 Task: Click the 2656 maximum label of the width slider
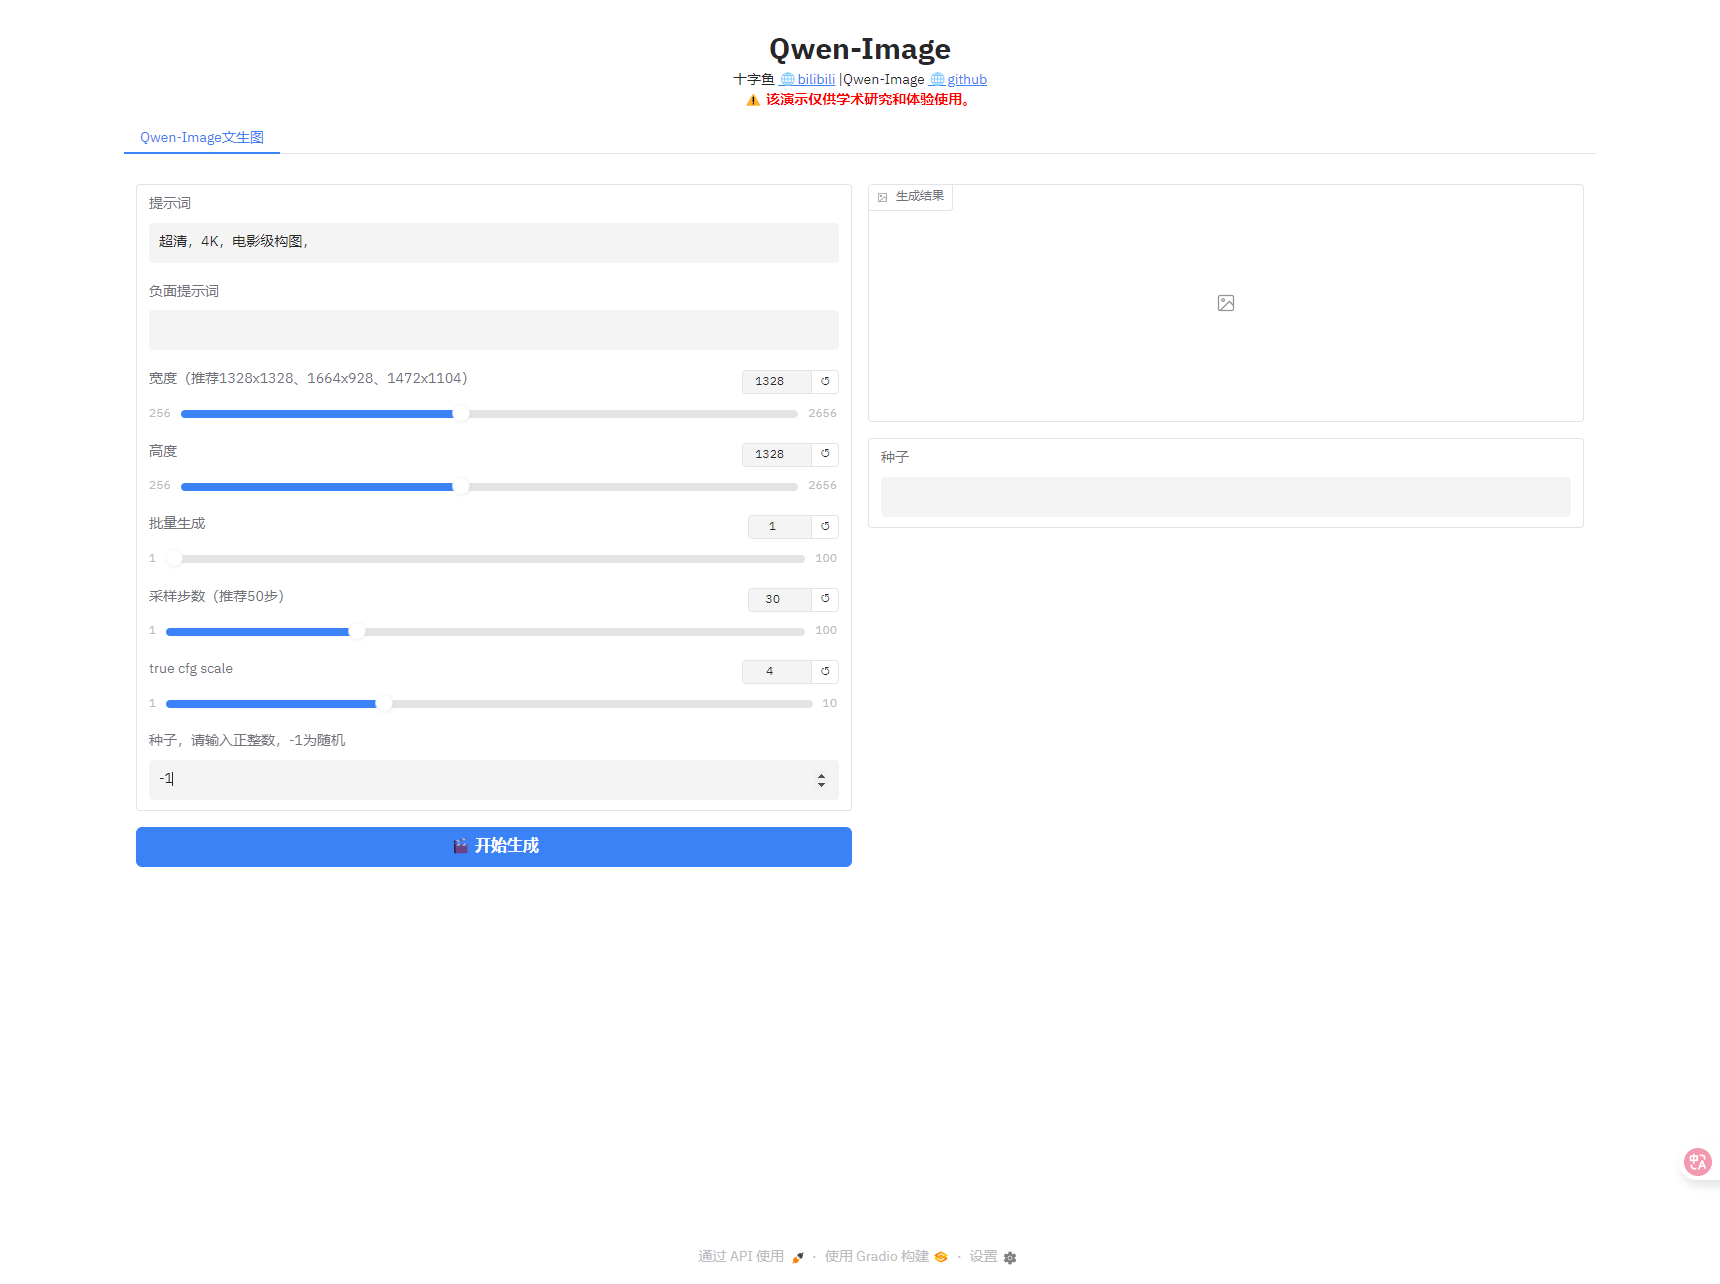point(822,413)
